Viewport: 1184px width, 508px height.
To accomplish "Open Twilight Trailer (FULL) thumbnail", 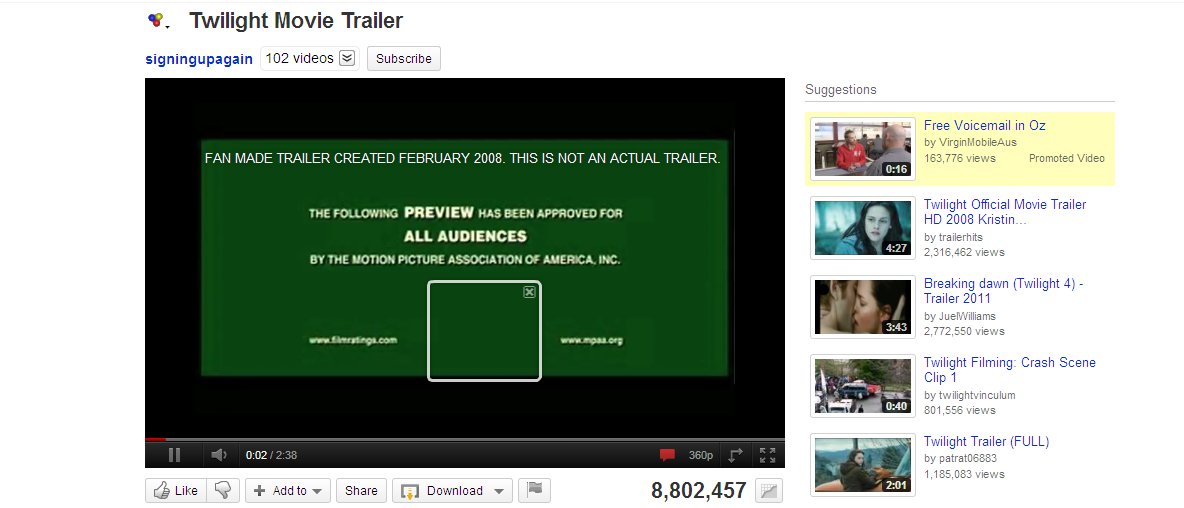I will (x=862, y=465).
